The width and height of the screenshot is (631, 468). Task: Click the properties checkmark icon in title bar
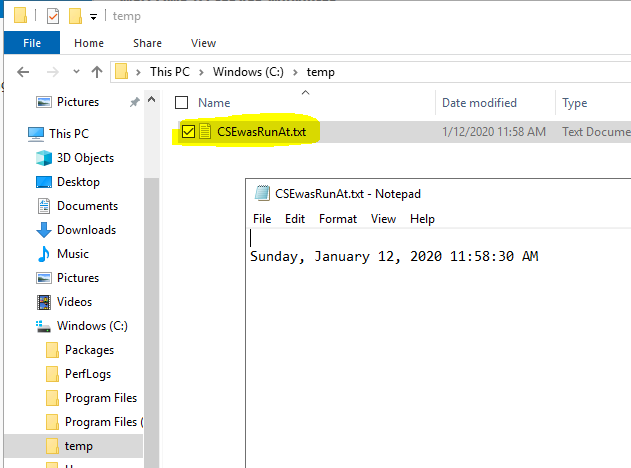(53, 16)
